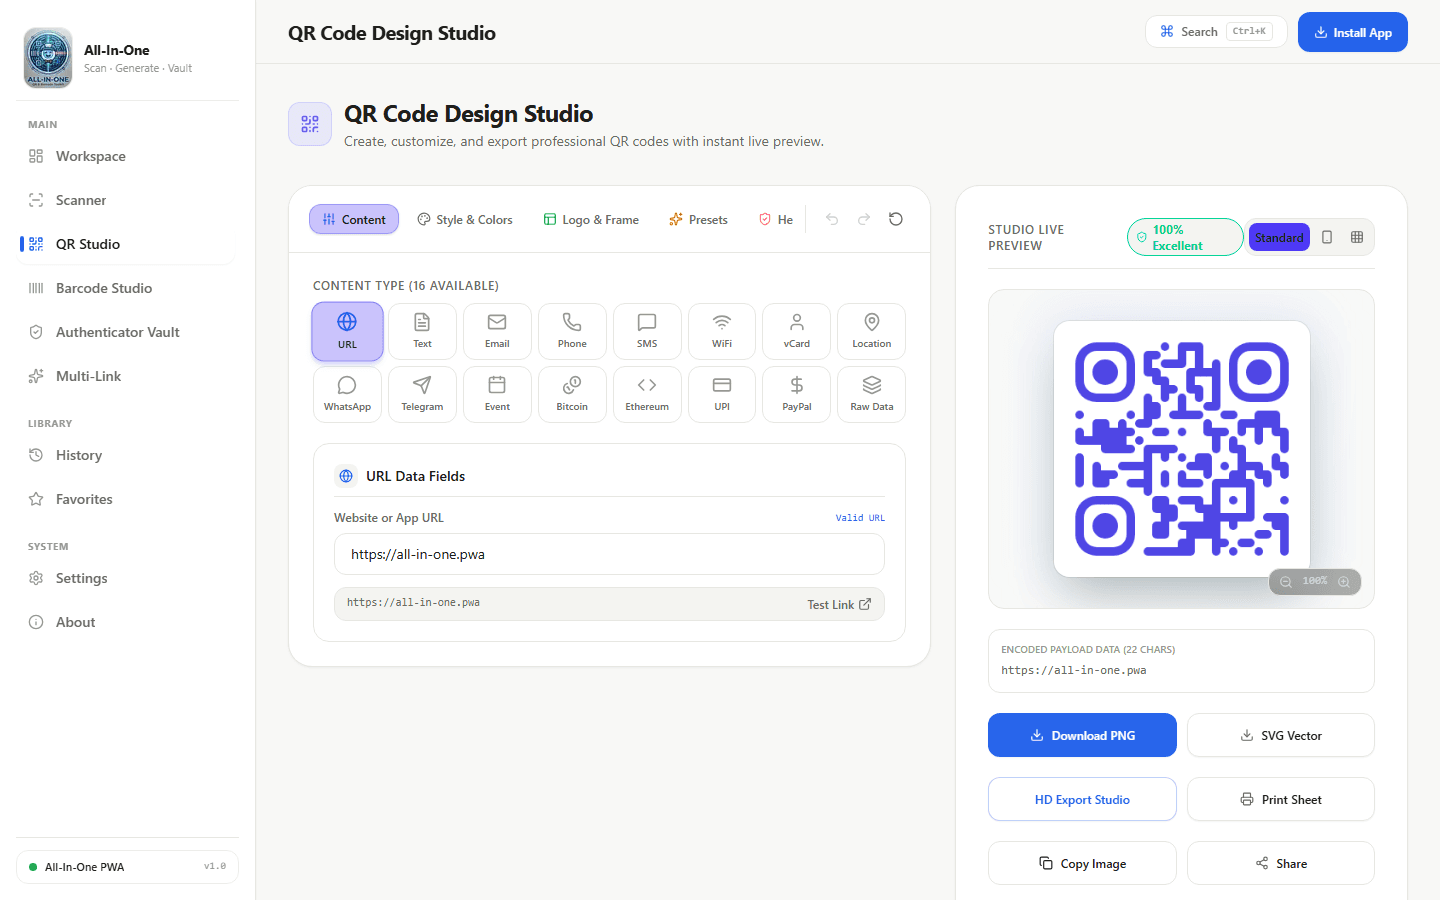Click the encoded payload text https://all-in-one.pwa

coord(1074,670)
